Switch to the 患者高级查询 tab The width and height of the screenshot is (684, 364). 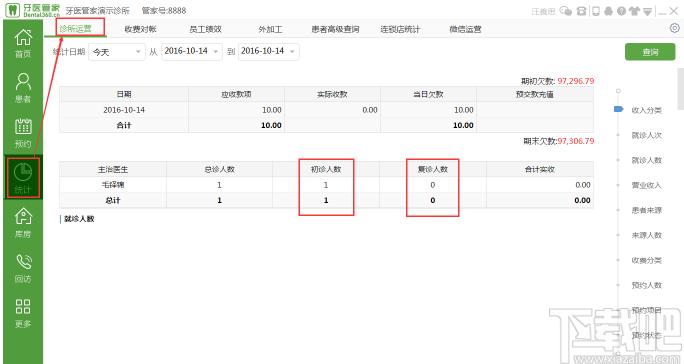click(x=335, y=29)
